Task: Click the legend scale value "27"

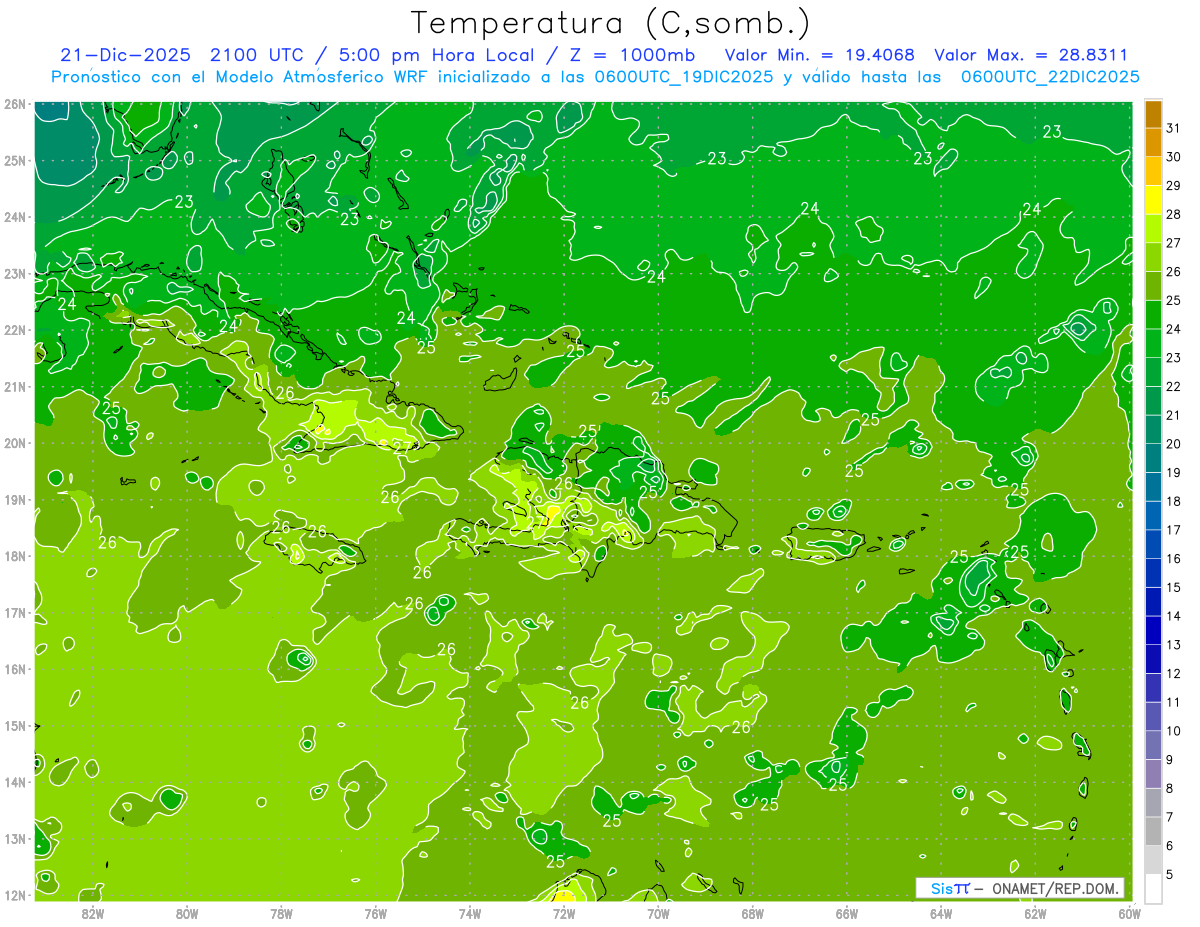Action: 1173,243
